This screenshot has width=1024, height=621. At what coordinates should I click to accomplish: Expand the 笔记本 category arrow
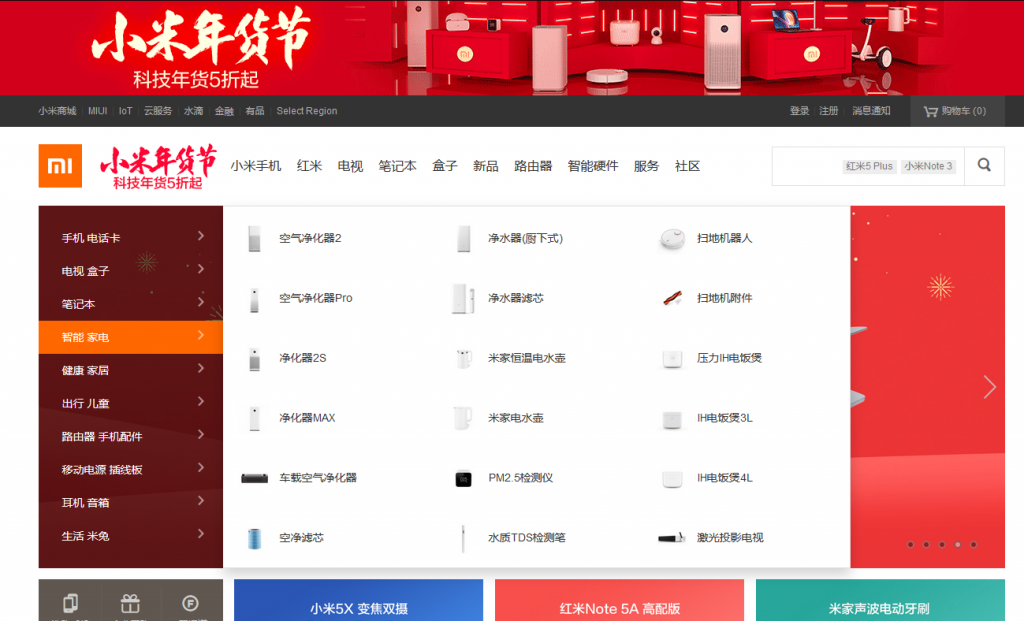point(201,302)
